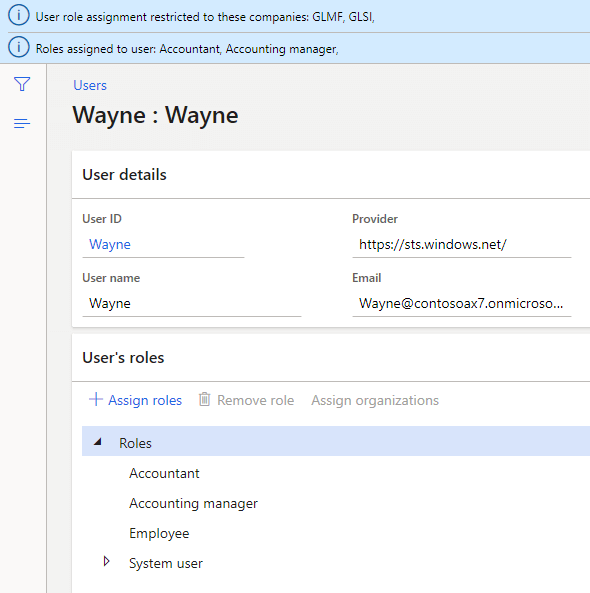Expand the System user role node
590x593 pixels.
click(x=106, y=561)
